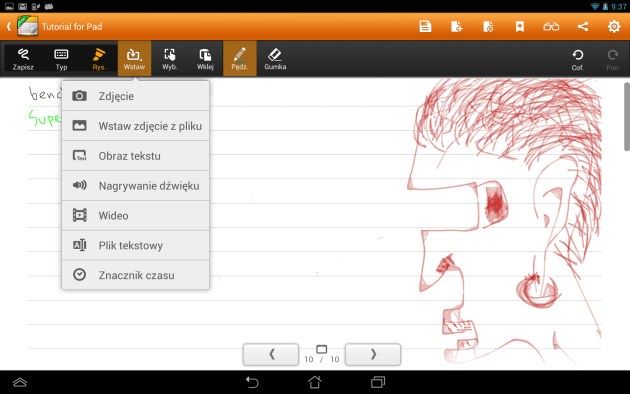Select the Zapisz handwriting tool
This screenshot has height=394, width=630.
click(x=23, y=59)
